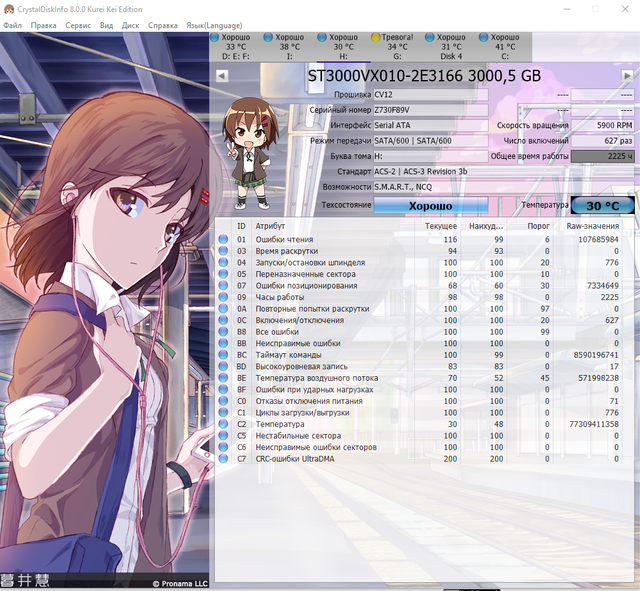Select the Disk 4 tab

[451, 47]
